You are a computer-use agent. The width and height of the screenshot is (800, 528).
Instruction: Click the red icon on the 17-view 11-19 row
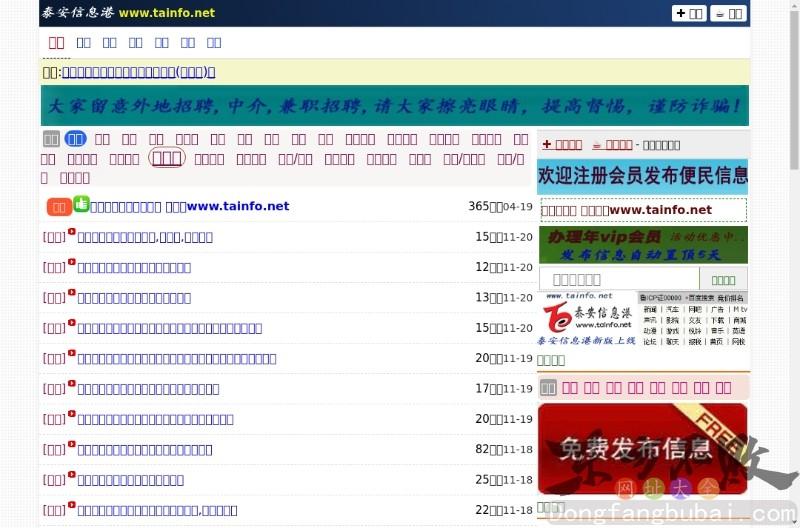(x=71, y=384)
